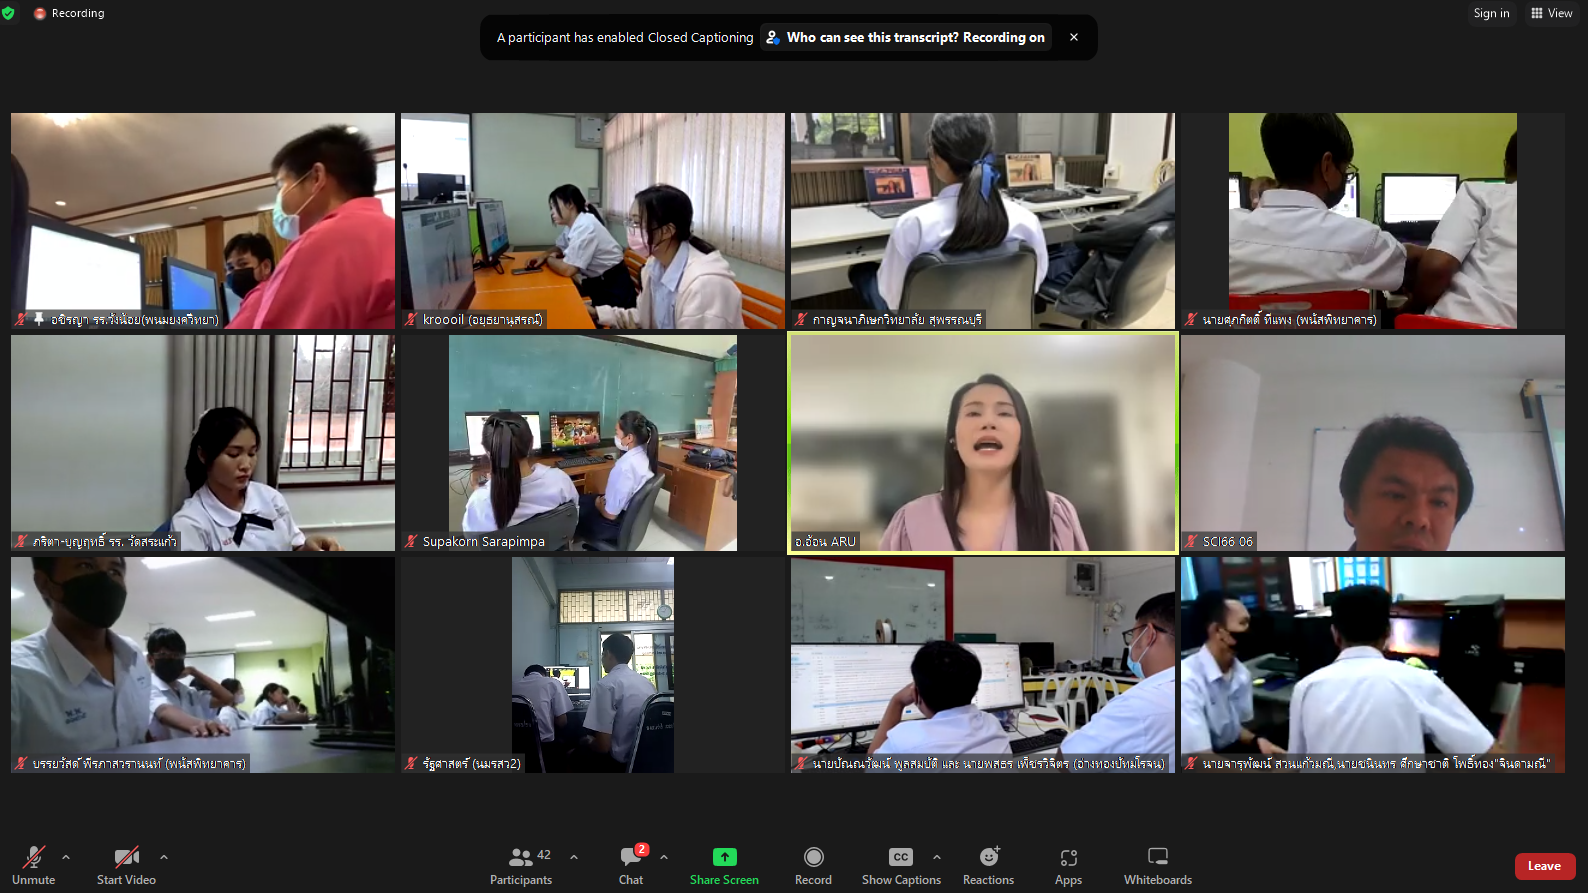Expand video options arrow beside Start Video
Viewport: 1588px width, 893px height.
(x=164, y=857)
